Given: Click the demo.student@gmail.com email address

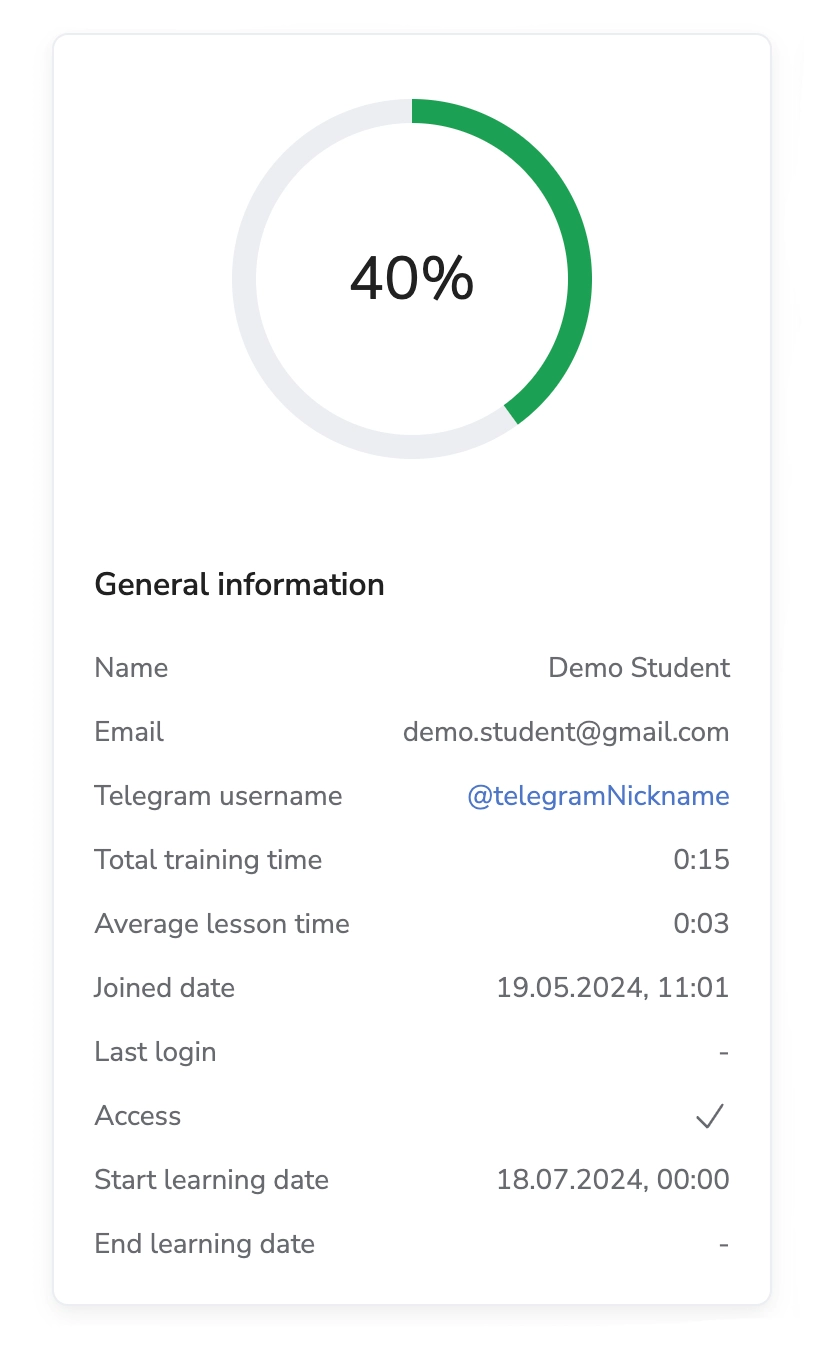Looking at the screenshot, I should (x=566, y=732).
